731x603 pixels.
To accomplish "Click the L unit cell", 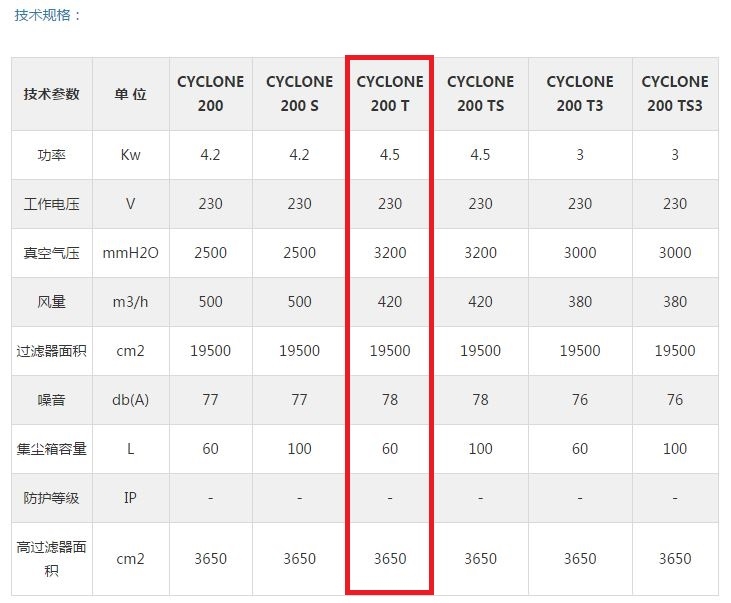I will tap(131, 449).
